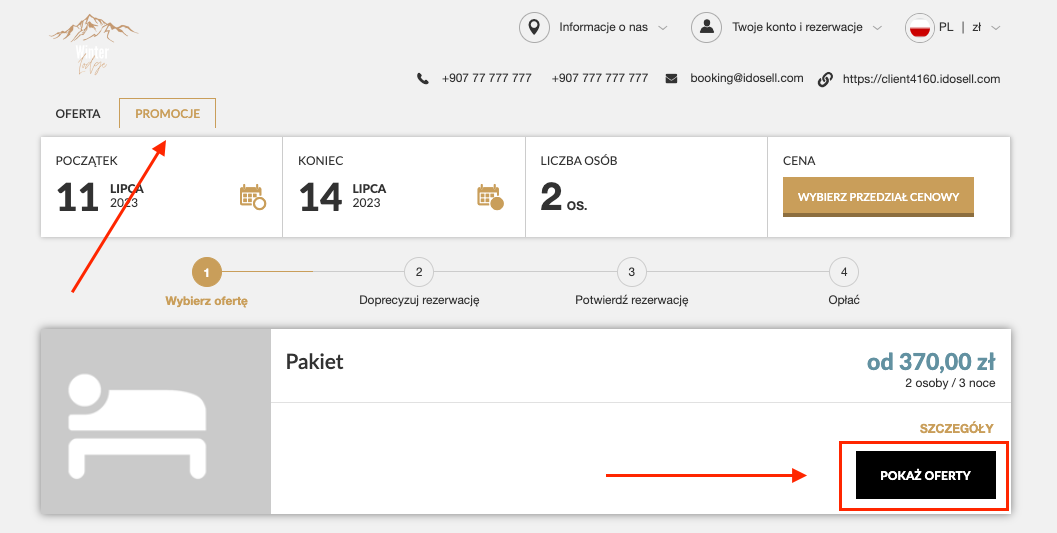Click the CENA label

coord(799,161)
